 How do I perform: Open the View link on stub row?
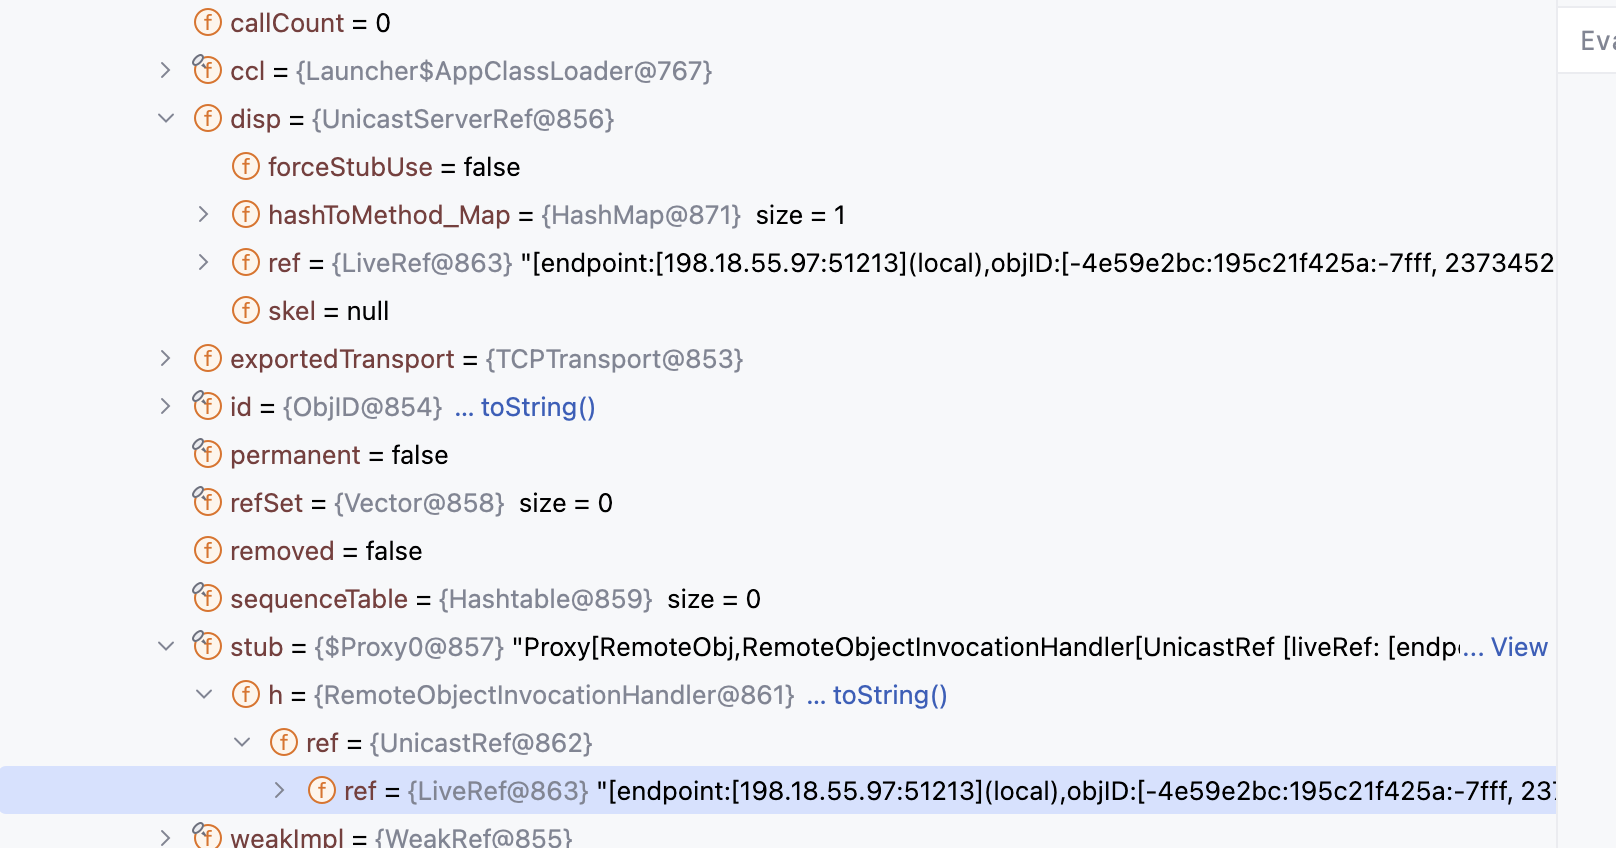tap(1519, 647)
